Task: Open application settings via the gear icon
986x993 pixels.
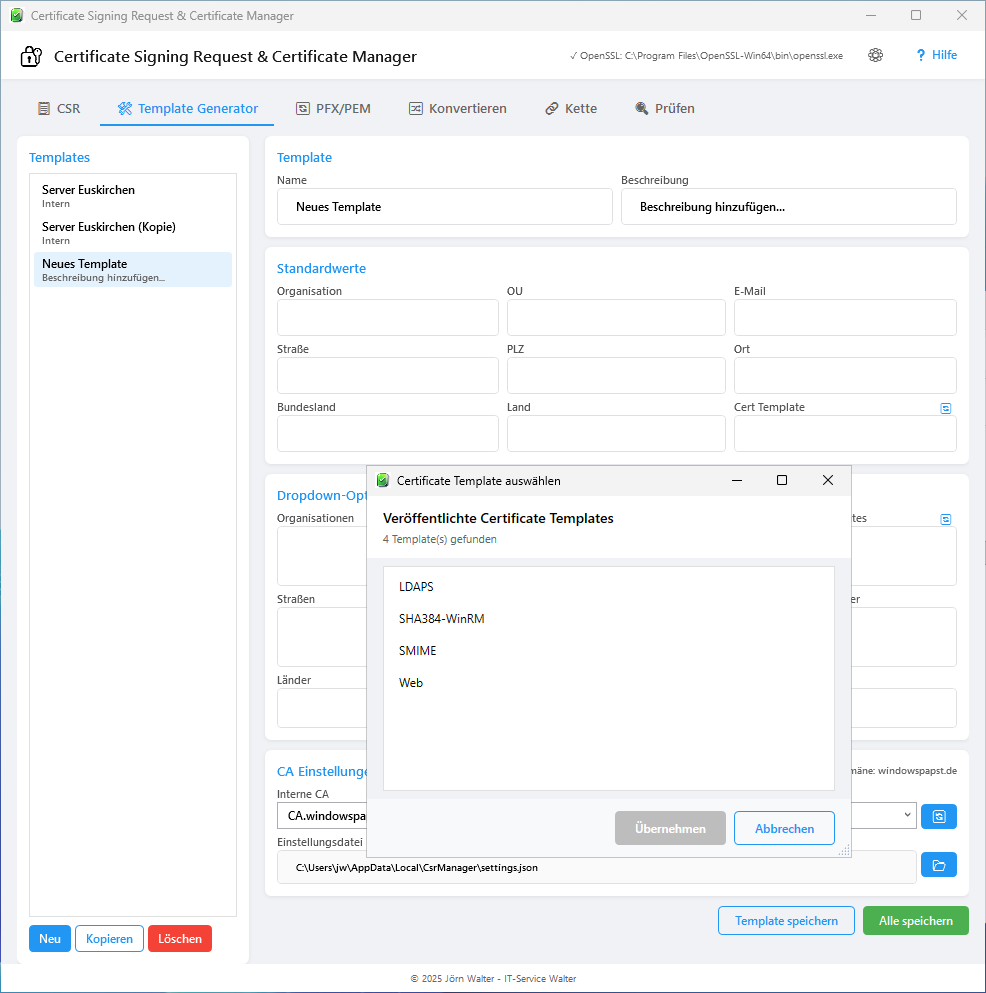Action: (875, 55)
